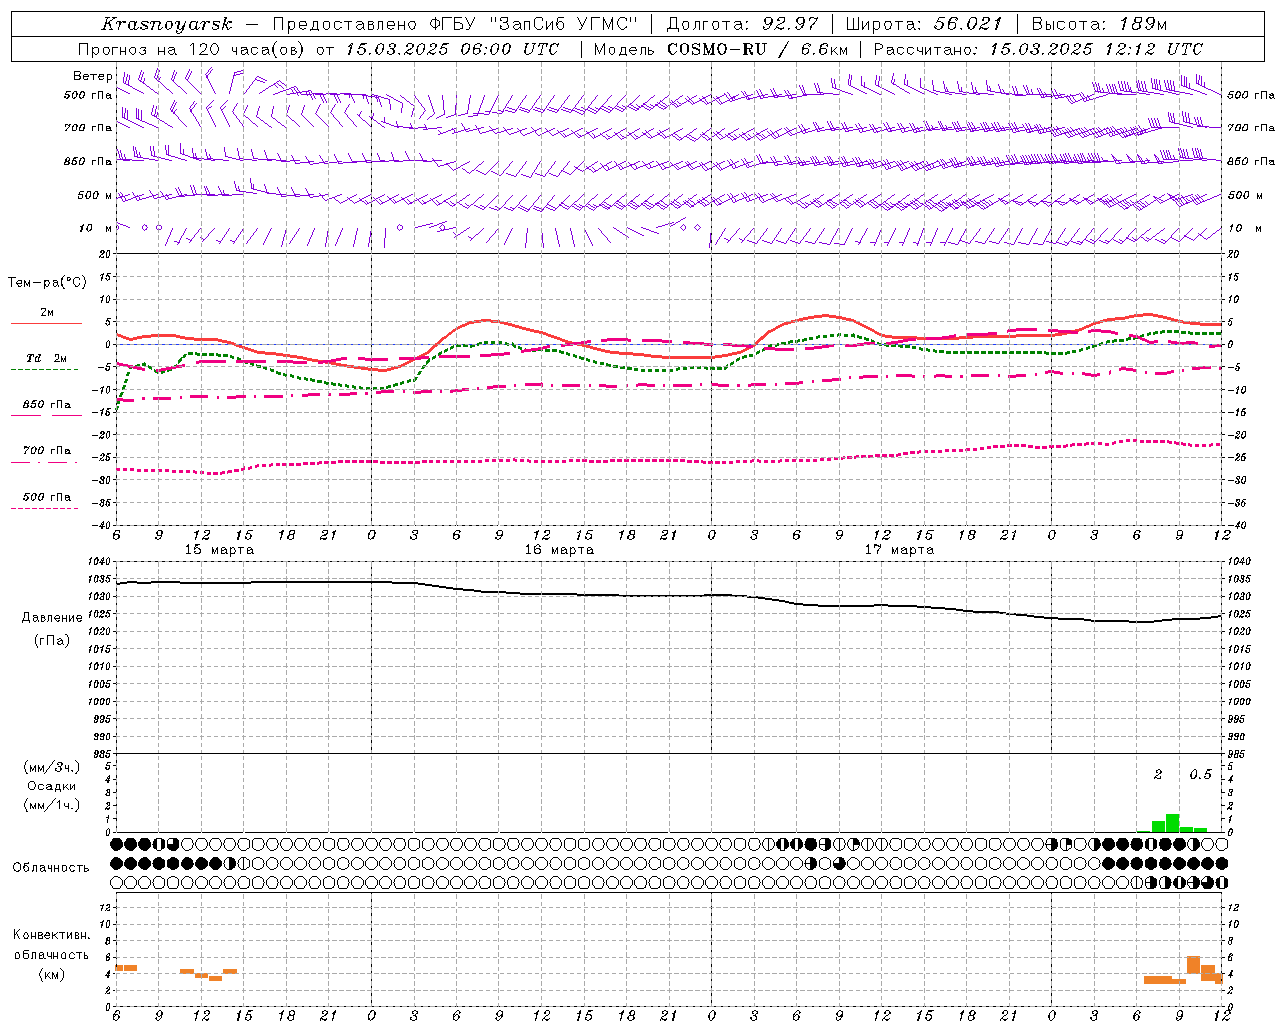Click the 500 м wind level label on left

[x=95, y=195]
